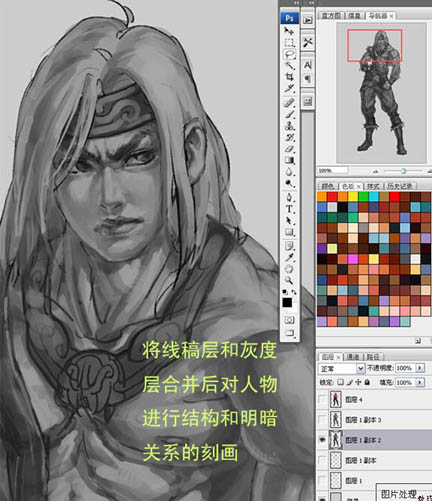The image size is (432, 501).
Task: Open the Actions play panel icon
Action: [x=308, y=20]
